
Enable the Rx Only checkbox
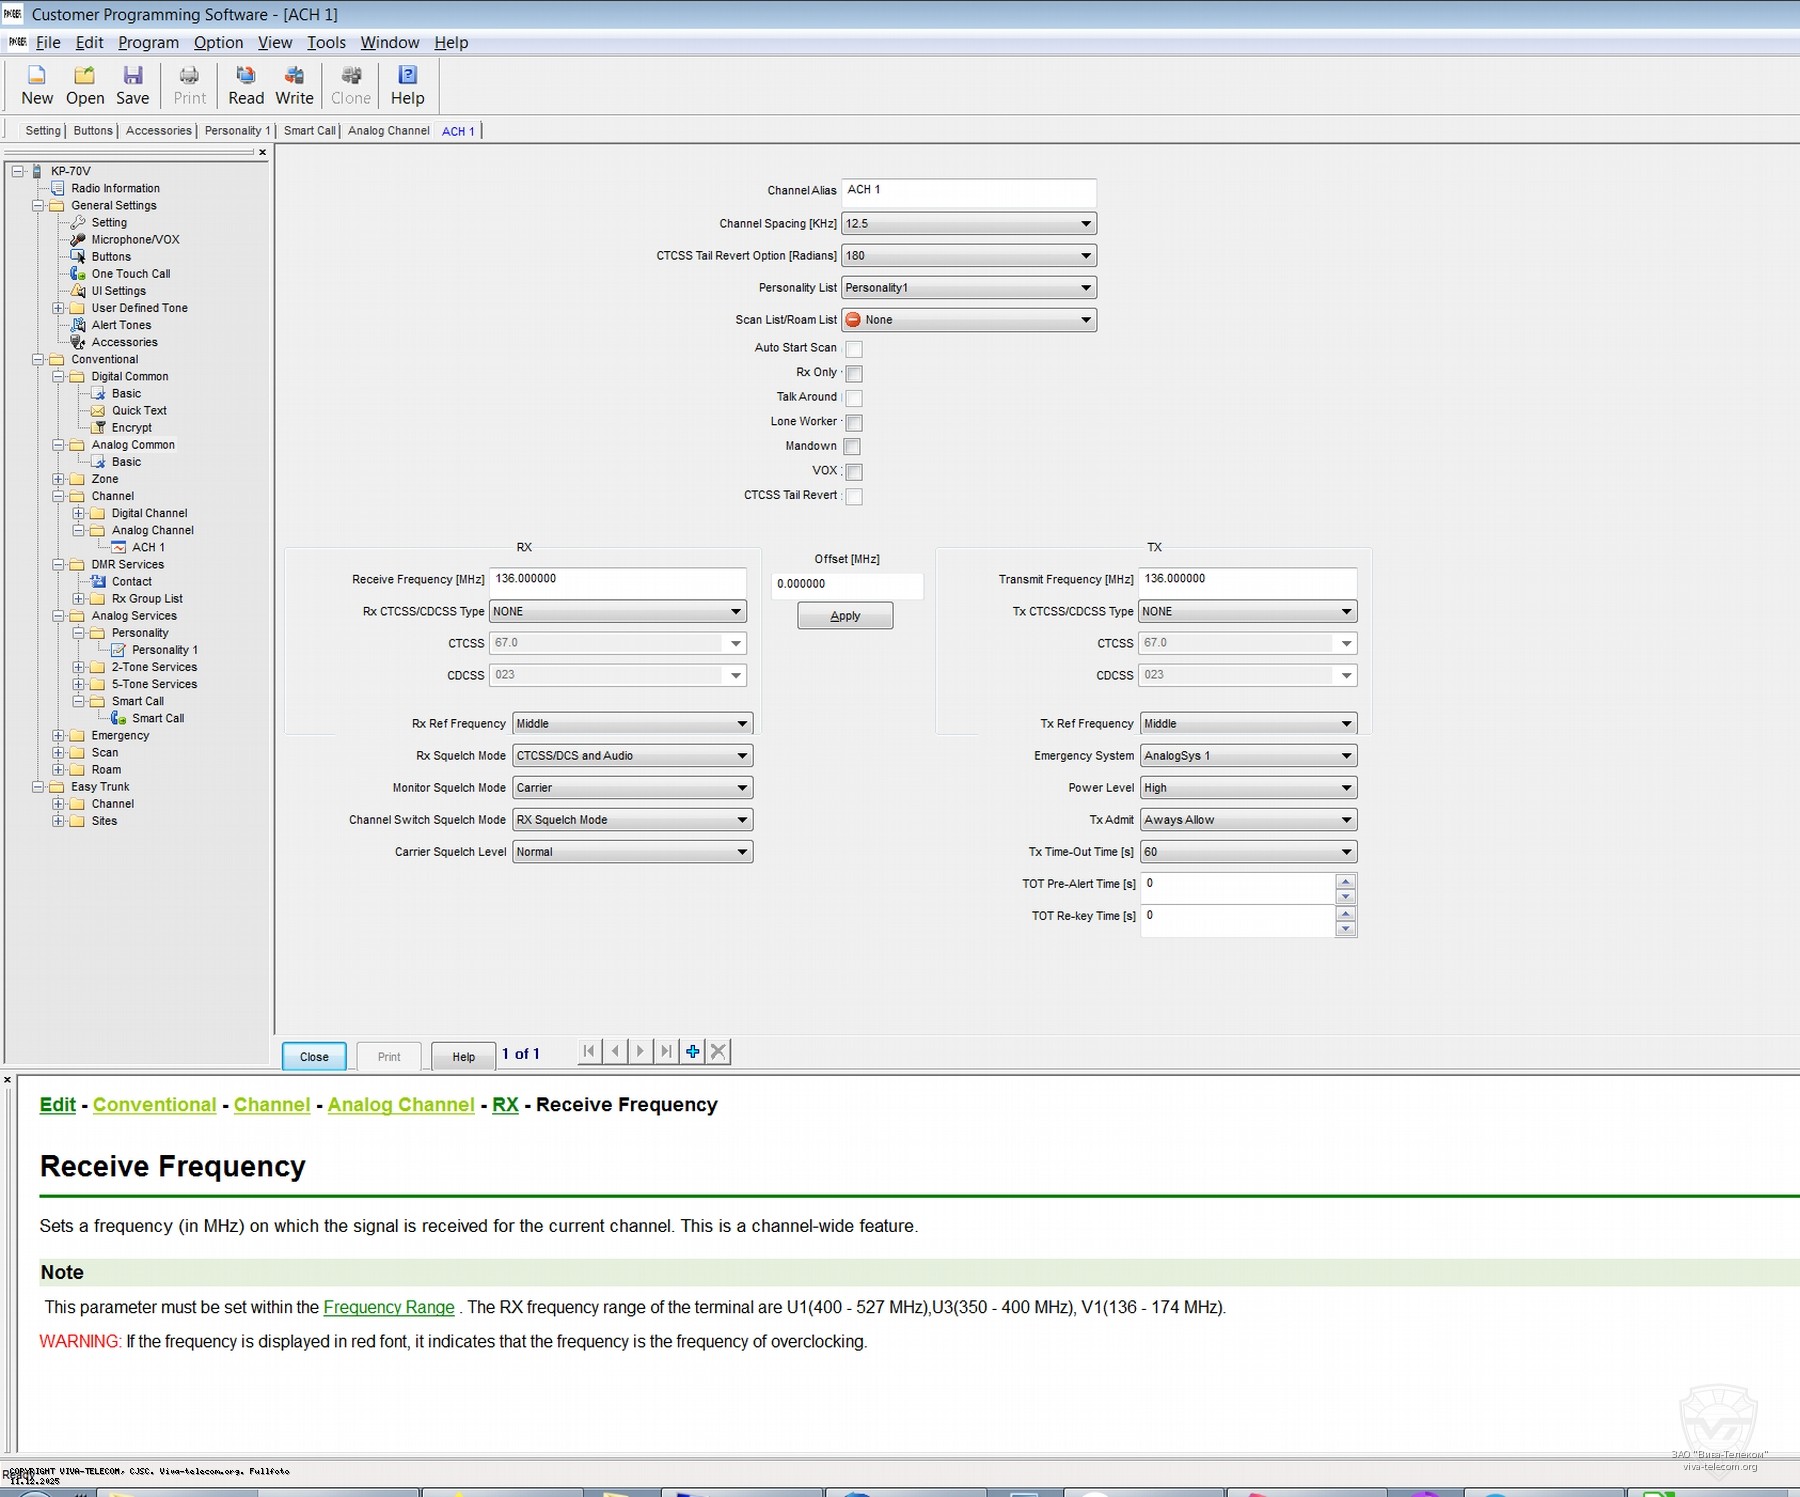[854, 373]
